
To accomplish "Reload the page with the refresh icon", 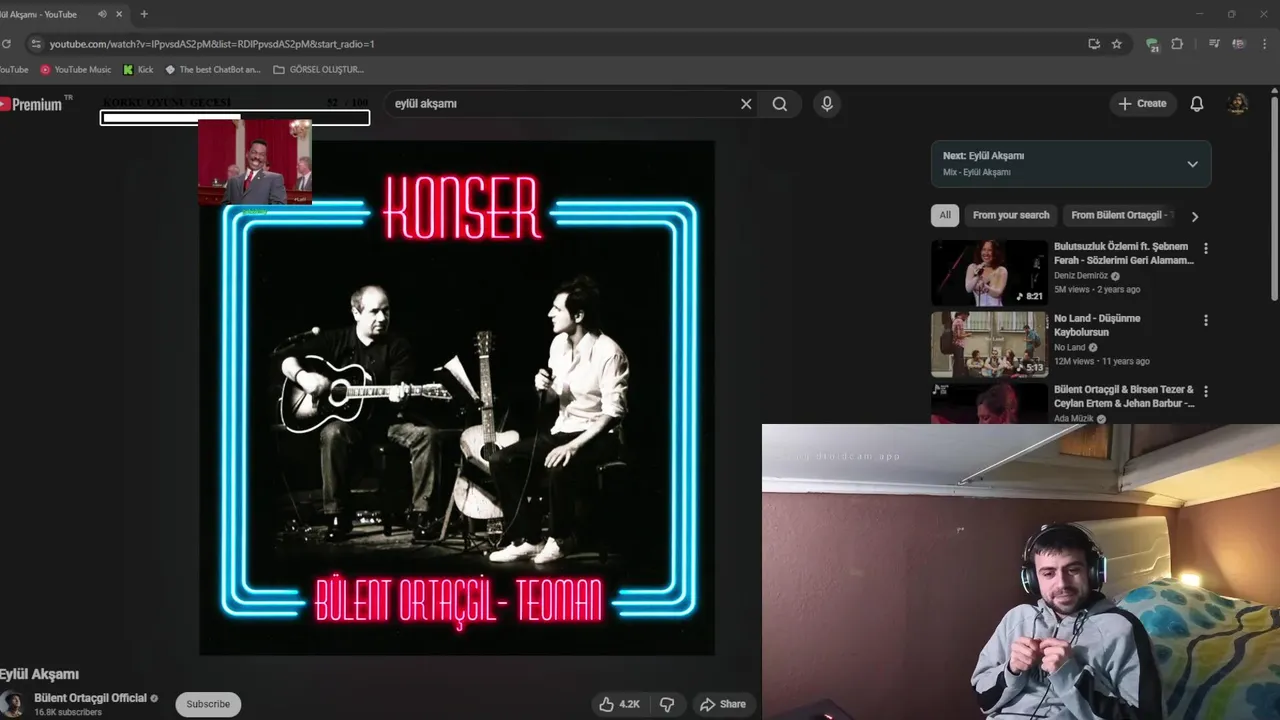I will 6,44.
